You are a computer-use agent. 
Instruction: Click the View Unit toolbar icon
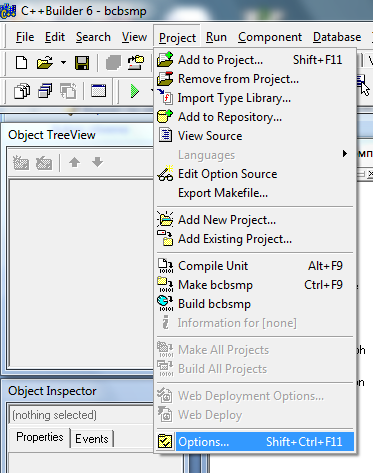click(x=22, y=91)
